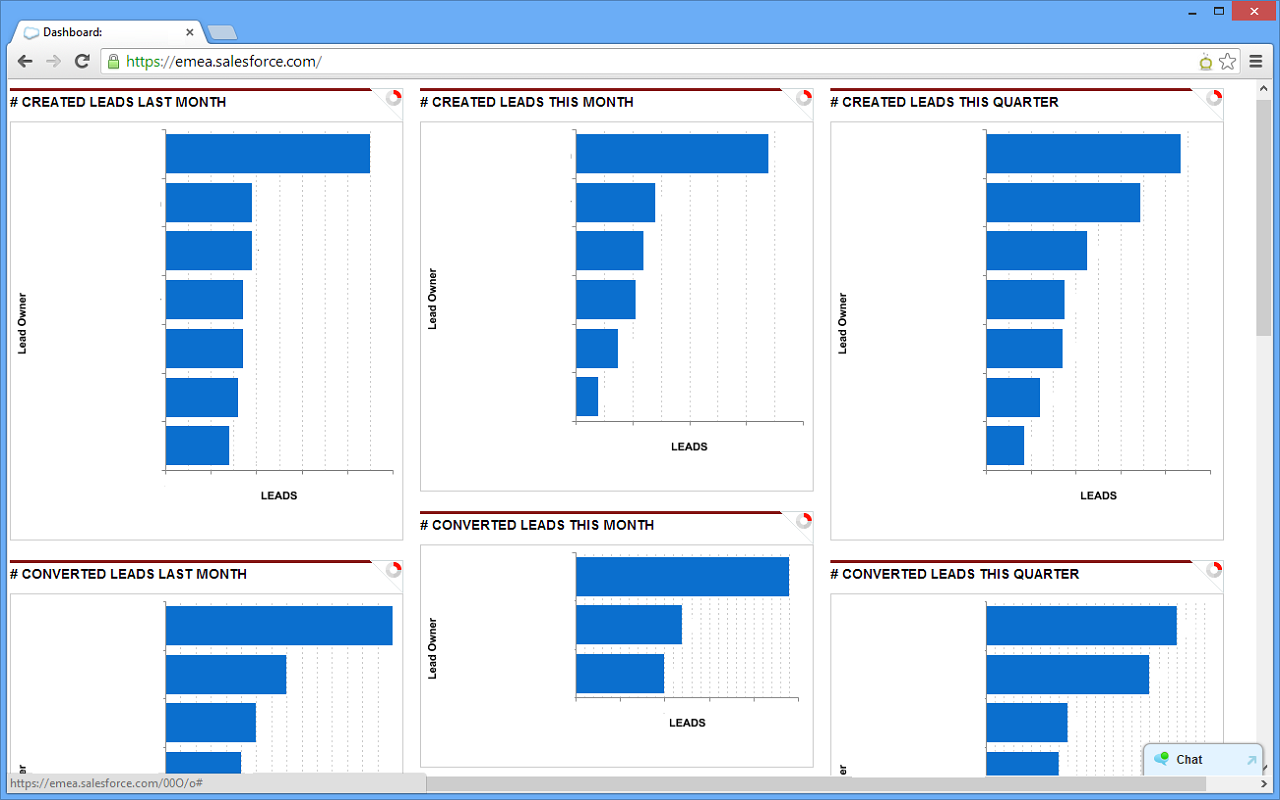The height and width of the screenshot is (800, 1280).
Task: Click shortest bar in Created Leads This Quarter chart
Action: [x=1005, y=446]
